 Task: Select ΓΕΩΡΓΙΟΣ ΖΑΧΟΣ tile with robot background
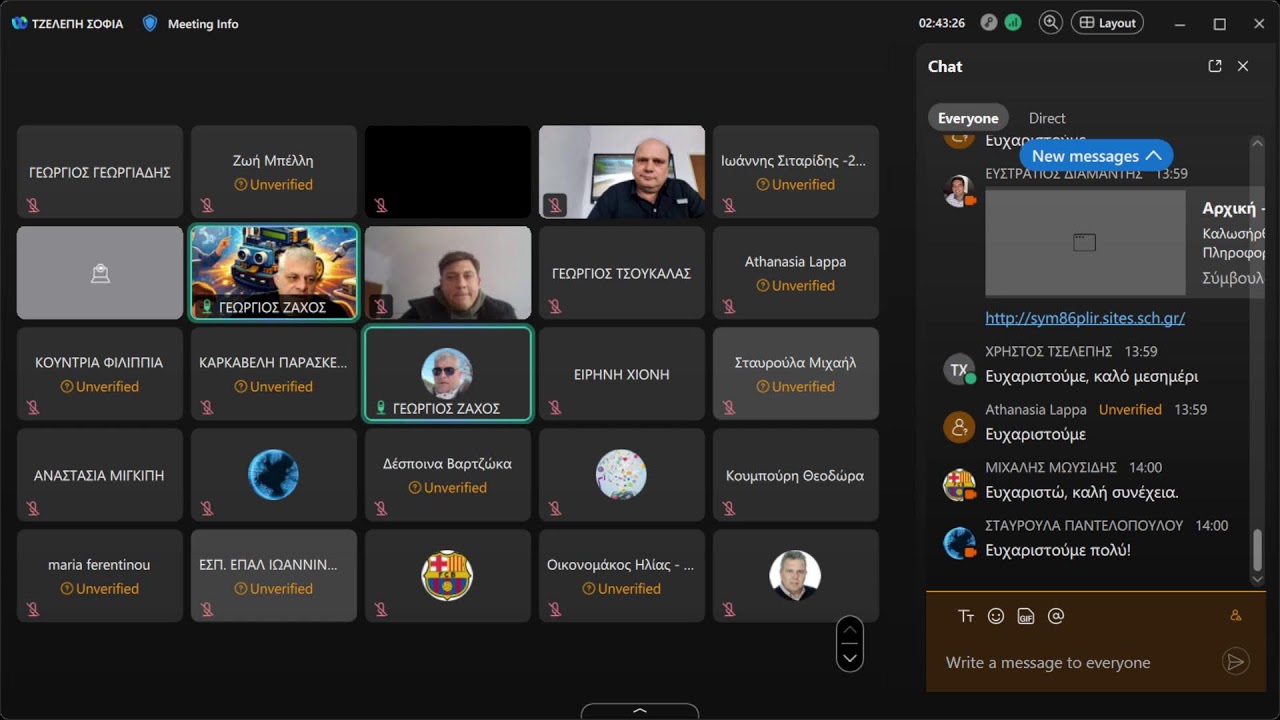tap(274, 273)
